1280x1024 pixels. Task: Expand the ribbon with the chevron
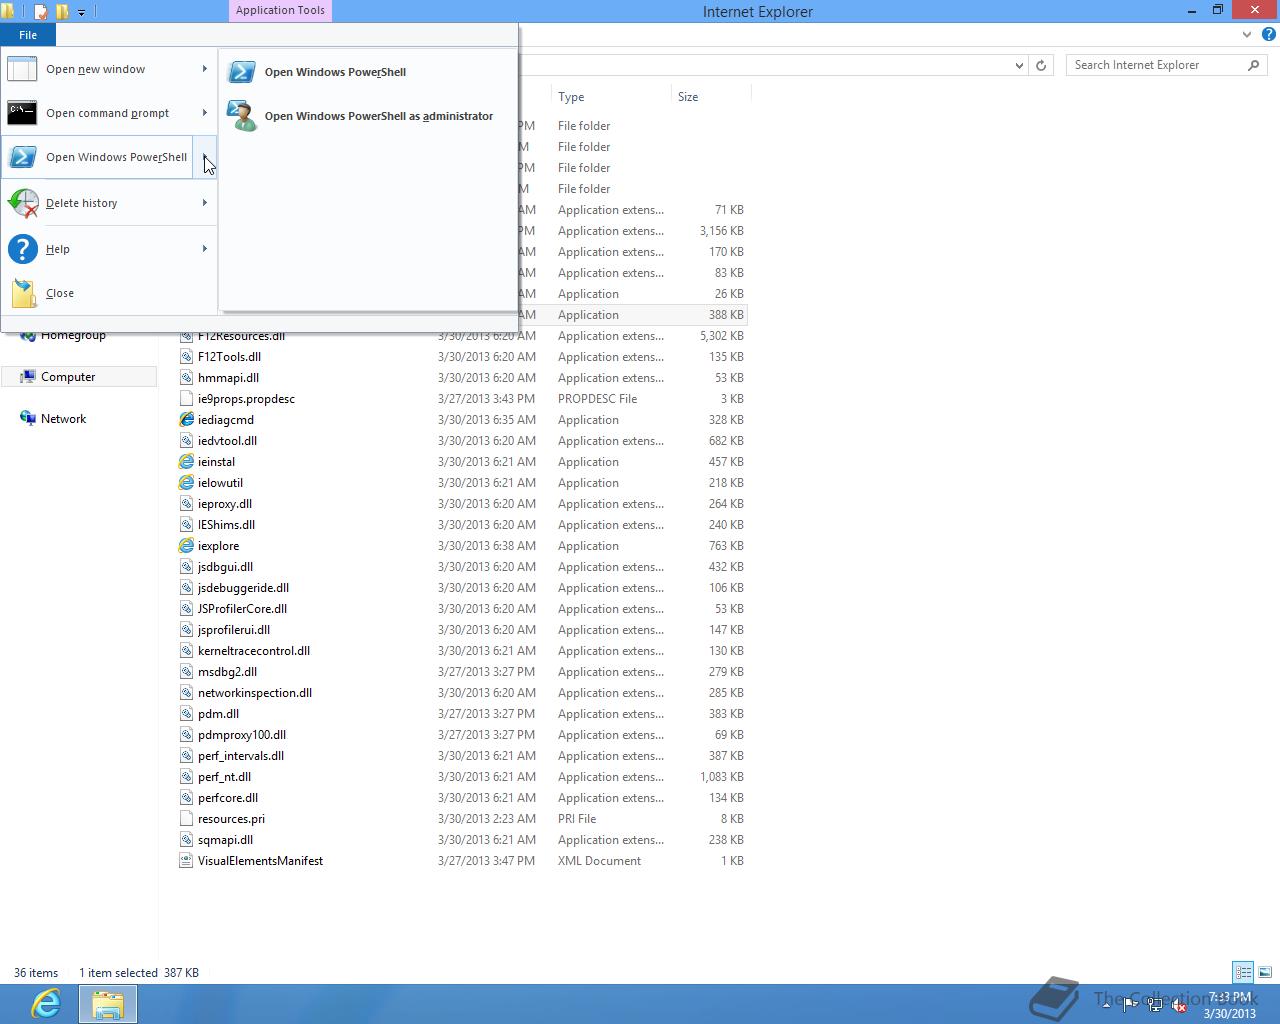[x=1247, y=34]
